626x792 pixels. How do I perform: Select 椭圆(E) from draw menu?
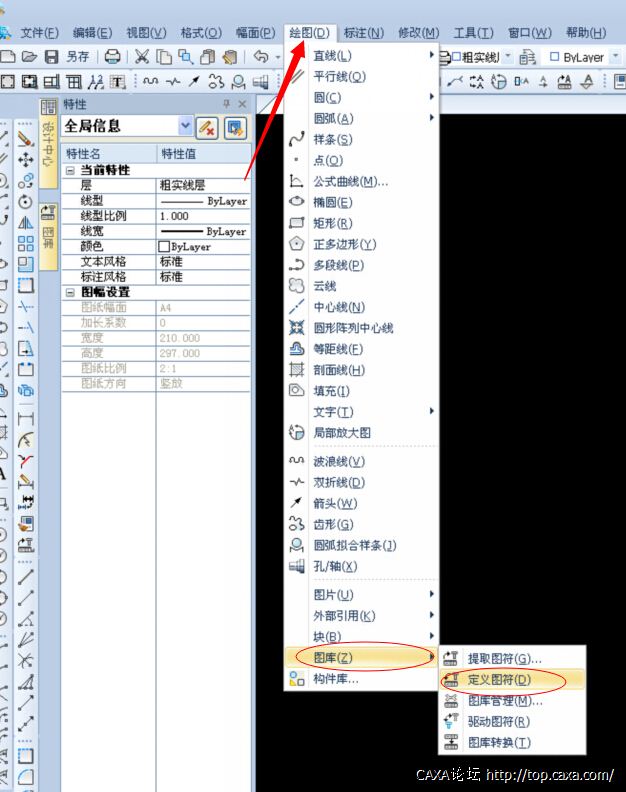click(362, 203)
